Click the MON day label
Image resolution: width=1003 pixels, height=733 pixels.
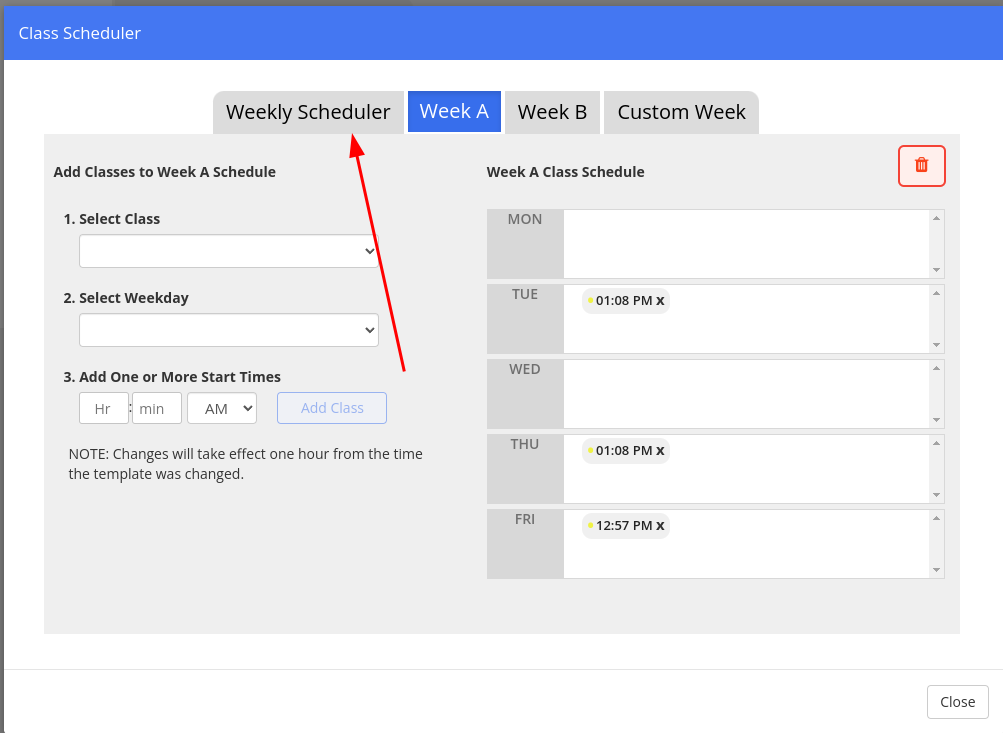click(x=525, y=219)
